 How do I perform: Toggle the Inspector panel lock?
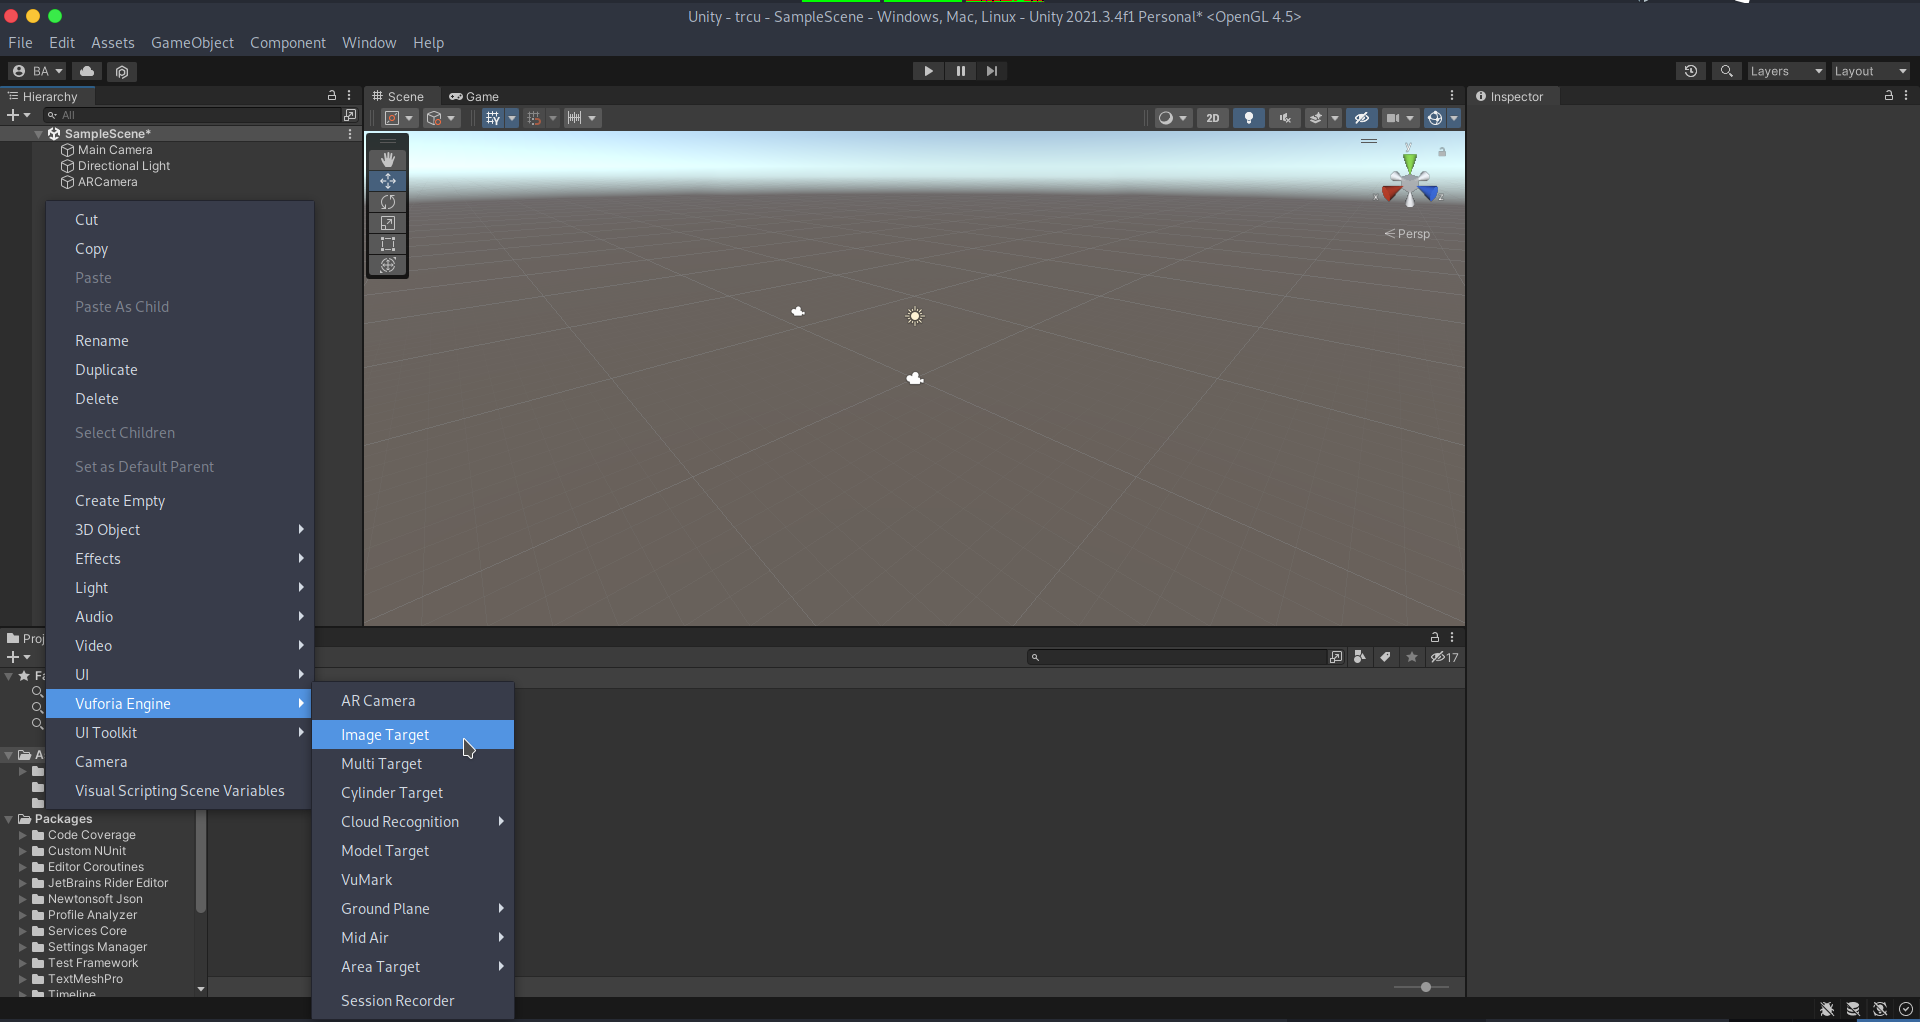1889,96
